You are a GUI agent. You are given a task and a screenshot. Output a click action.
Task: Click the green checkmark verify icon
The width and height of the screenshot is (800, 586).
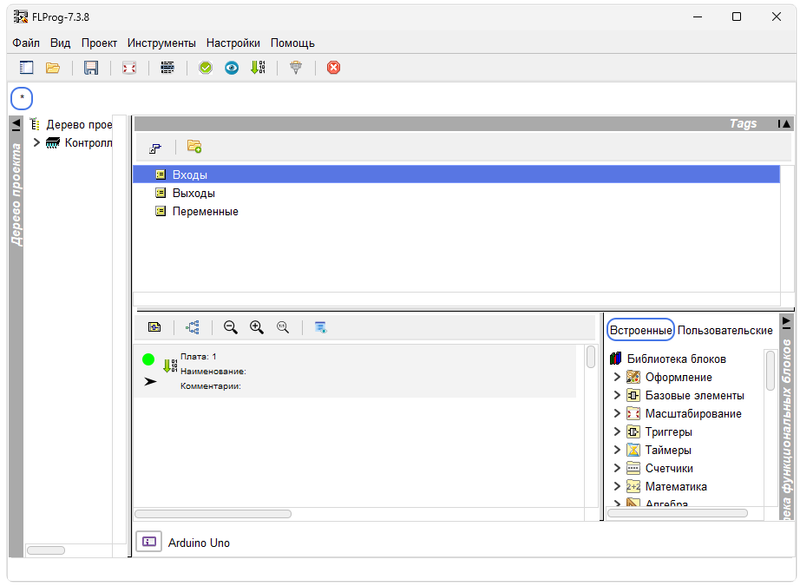pos(205,68)
